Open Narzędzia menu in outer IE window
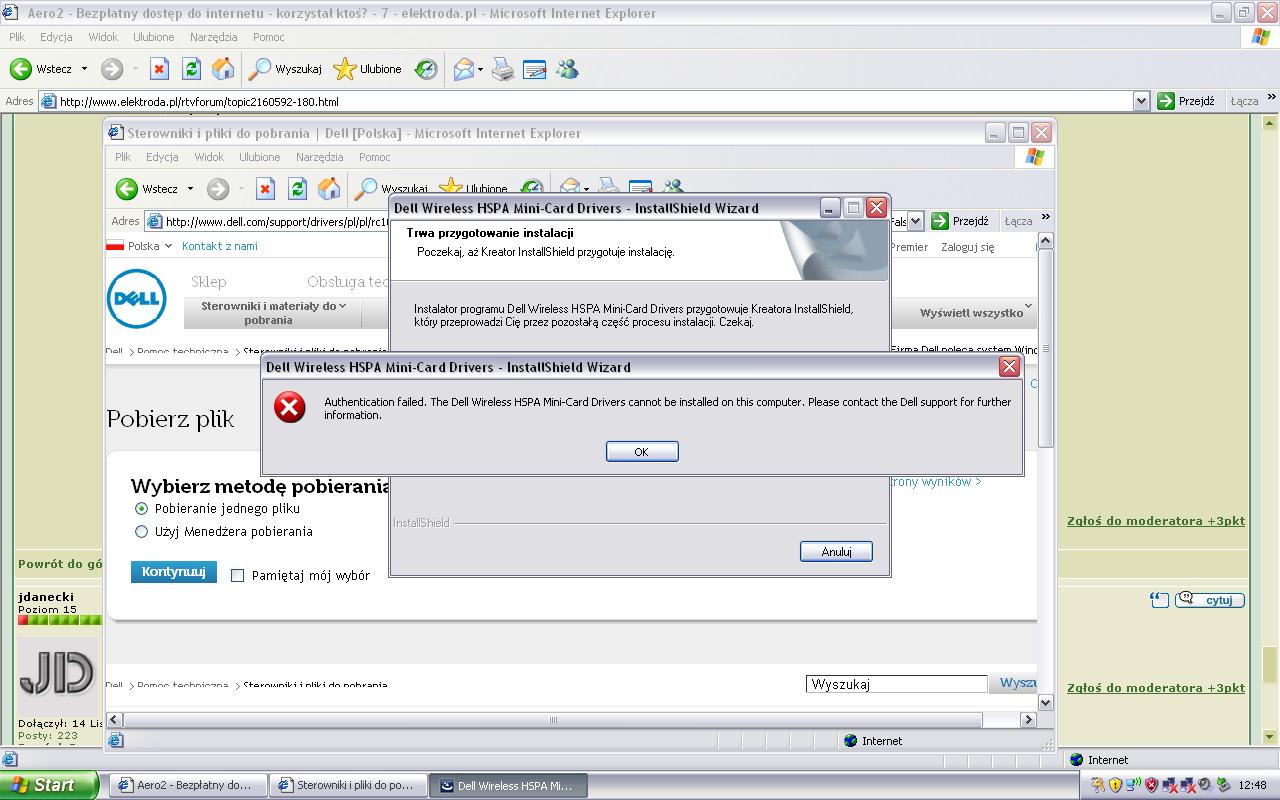 [x=214, y=37]
